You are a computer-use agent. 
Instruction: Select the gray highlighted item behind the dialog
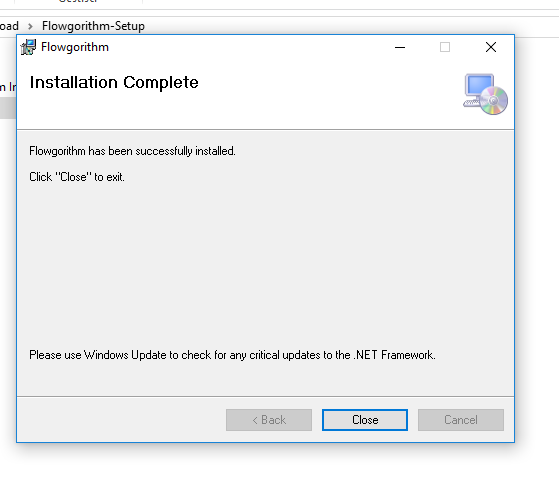coord(8,108)
